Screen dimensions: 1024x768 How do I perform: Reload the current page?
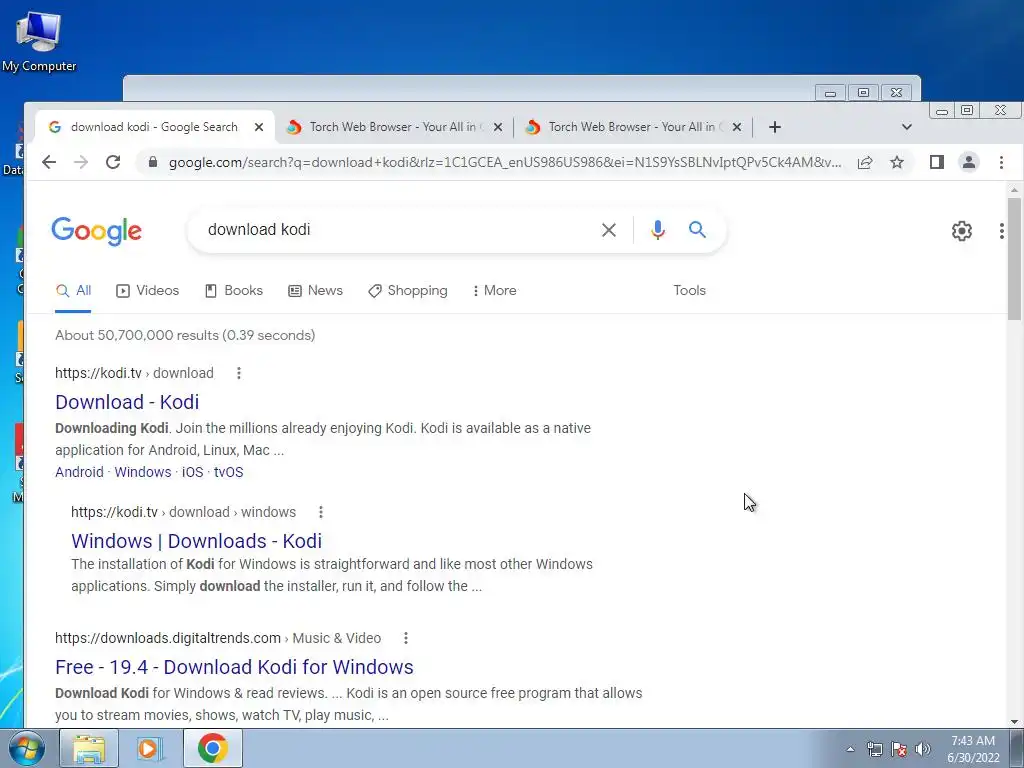(113, 162)
